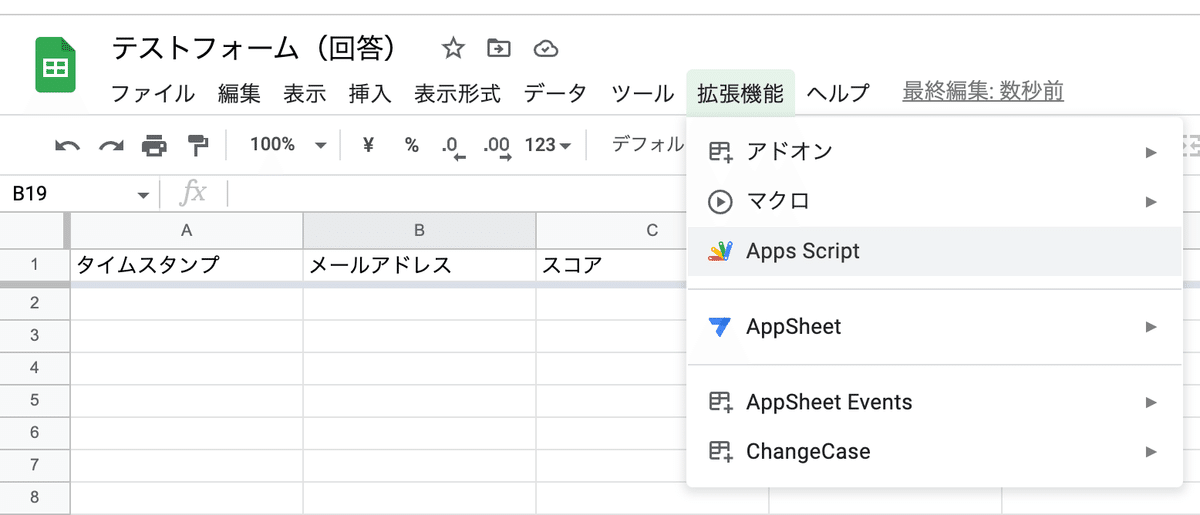This screenshot has height=515, width=1200.
Task: Increase decimal places button
Action: (x=497, y=146)
